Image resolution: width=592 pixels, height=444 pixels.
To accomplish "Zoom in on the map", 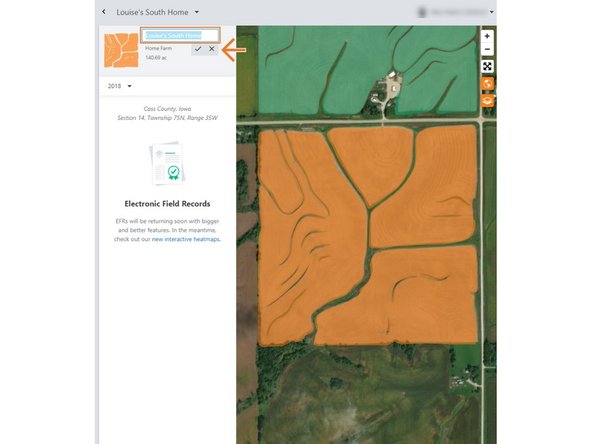I will (x=487, y=36).
